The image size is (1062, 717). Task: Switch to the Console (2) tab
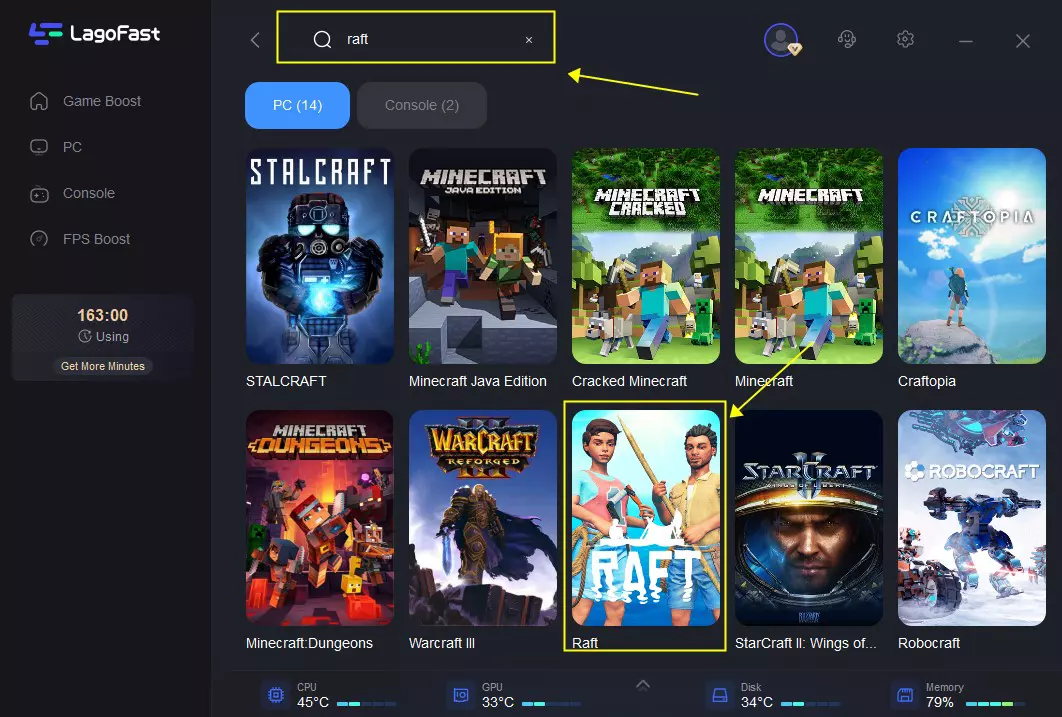tap(422, 105)
